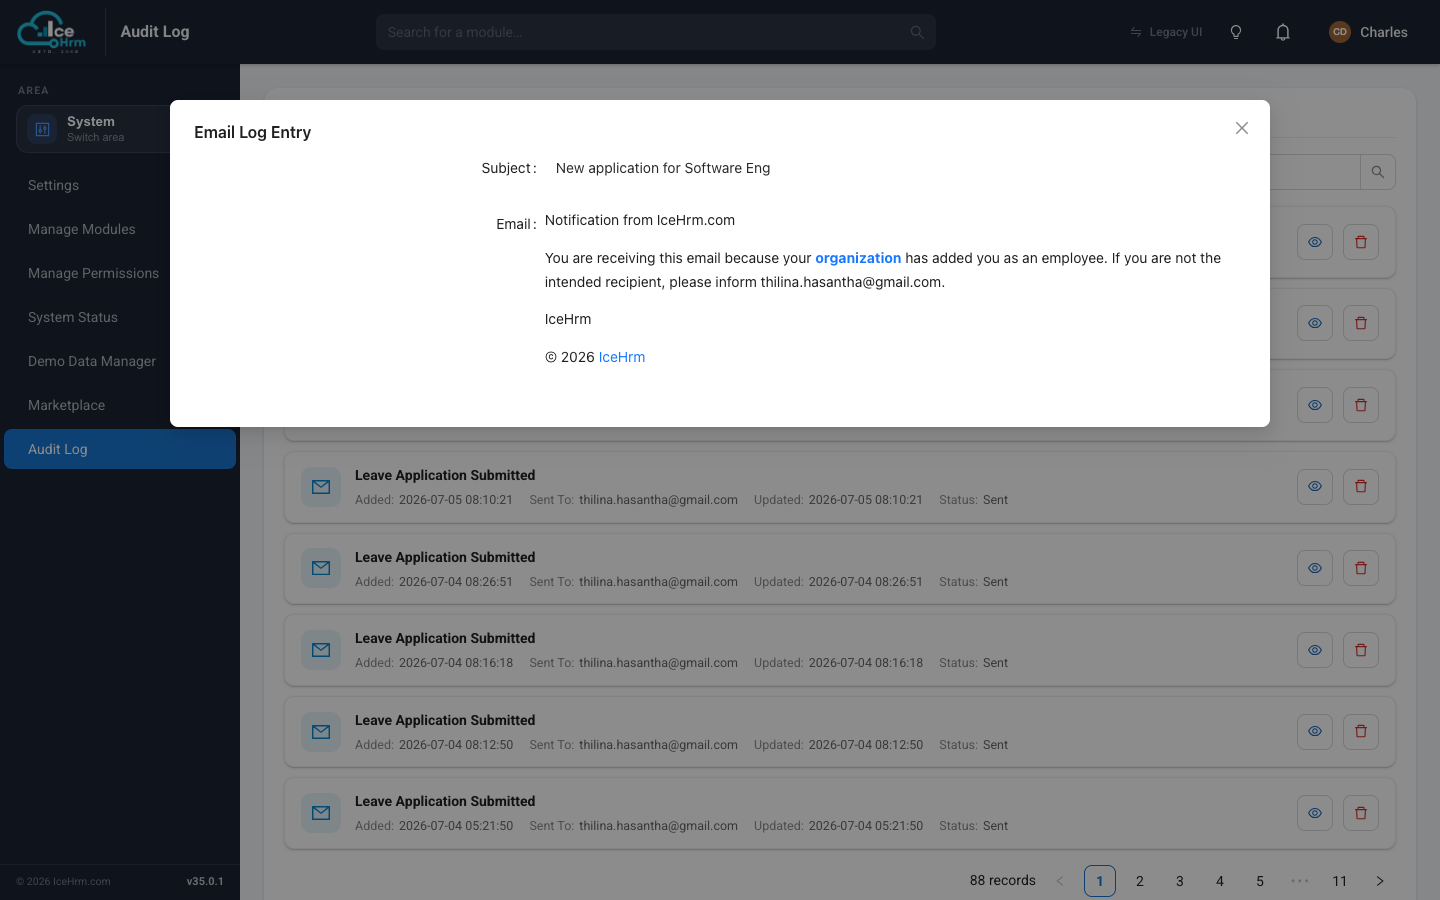Click the envelope icon of the 08:26:51 entry
This screenshot has height=900, width=1440.
tap(321, 568)
